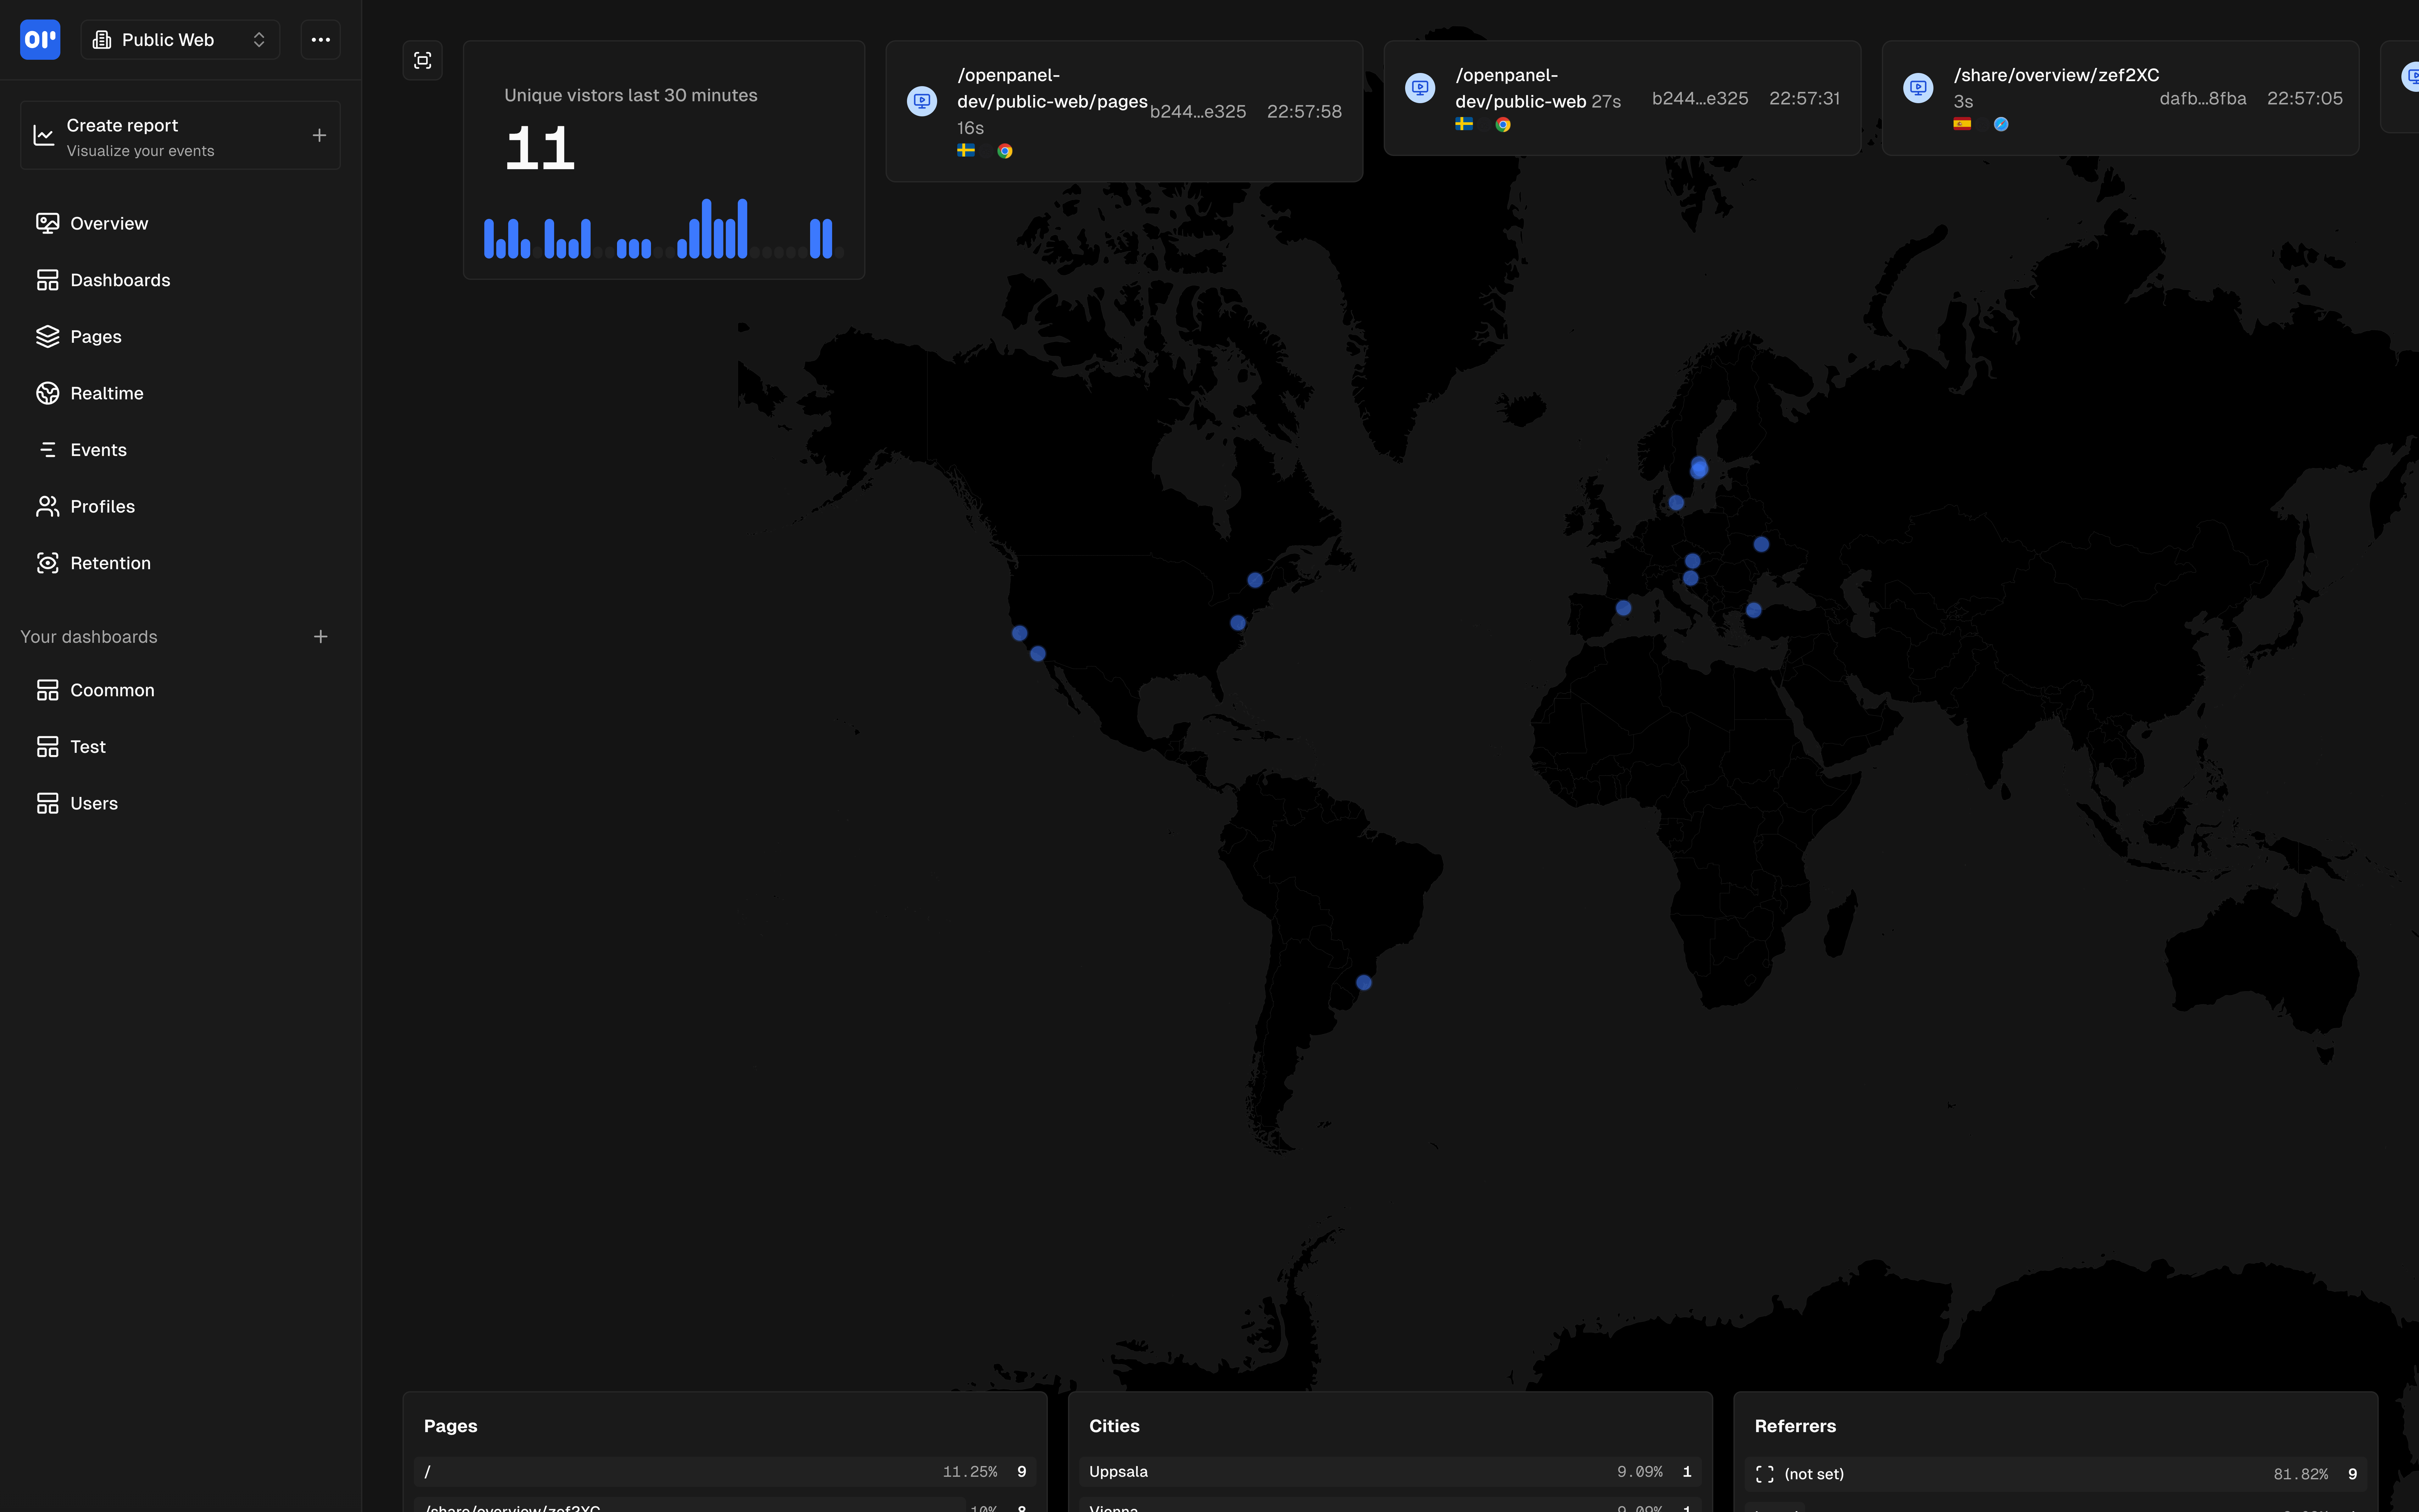Click the OpenPanel logo
The height and width of the screenshot is (1512, 2419).
click(x=40, y=40)
